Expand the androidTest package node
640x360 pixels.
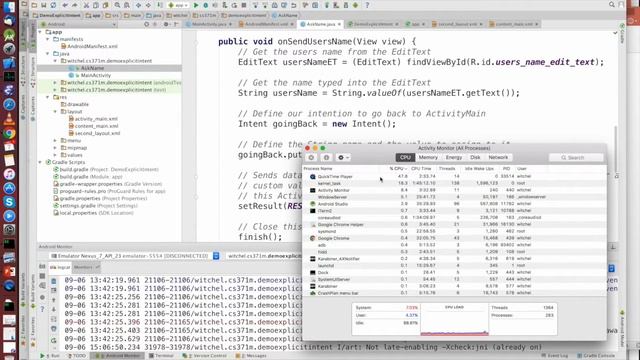pyautogui.click(x=55, y=82)
